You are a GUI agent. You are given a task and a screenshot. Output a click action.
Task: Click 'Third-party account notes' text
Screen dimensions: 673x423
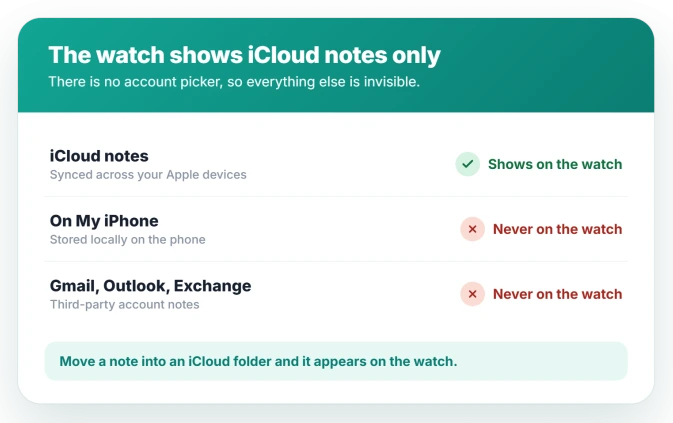[124, 304]
